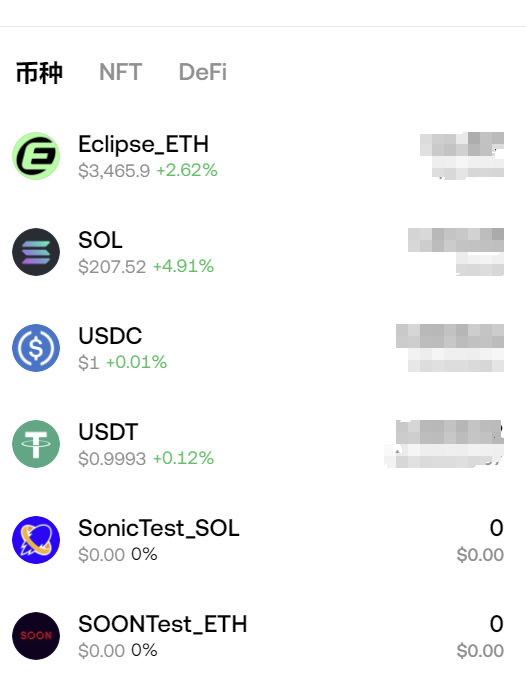Image resolution: width=526 pixels, height=688 pixels.
Task: Click the SOL coin logo
Action: click(x=36, y=252)
